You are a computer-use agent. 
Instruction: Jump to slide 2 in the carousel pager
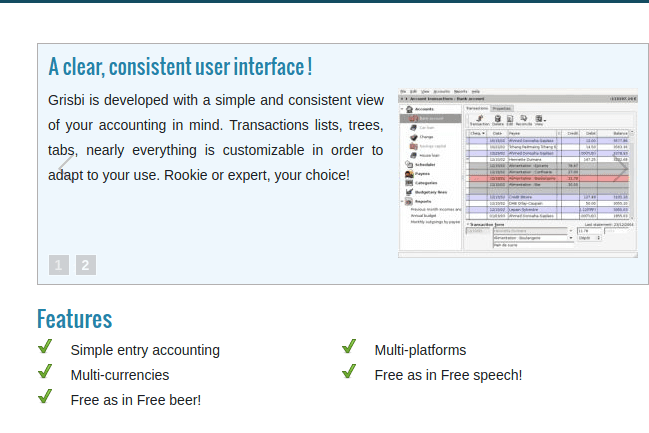click(x=86, y=265)
